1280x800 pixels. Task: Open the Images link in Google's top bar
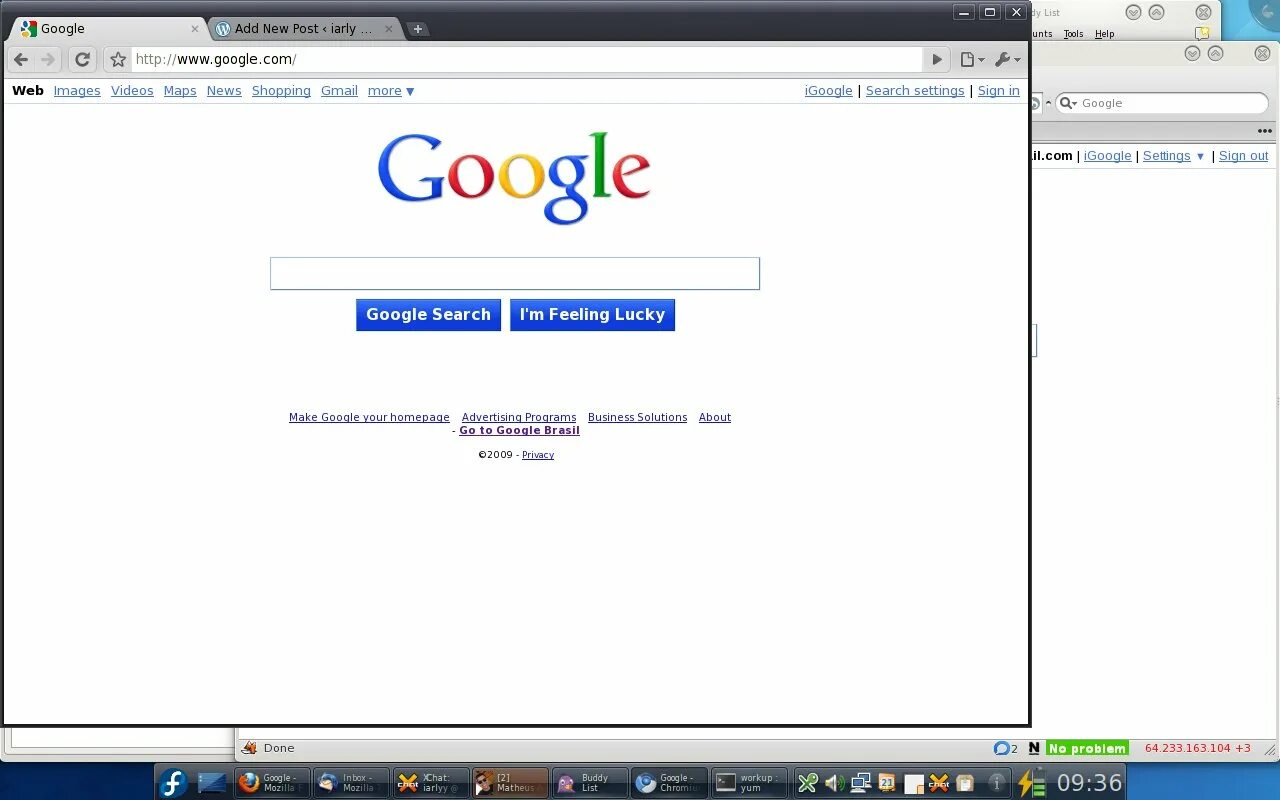pyautogui.click(x=77, y=91)
